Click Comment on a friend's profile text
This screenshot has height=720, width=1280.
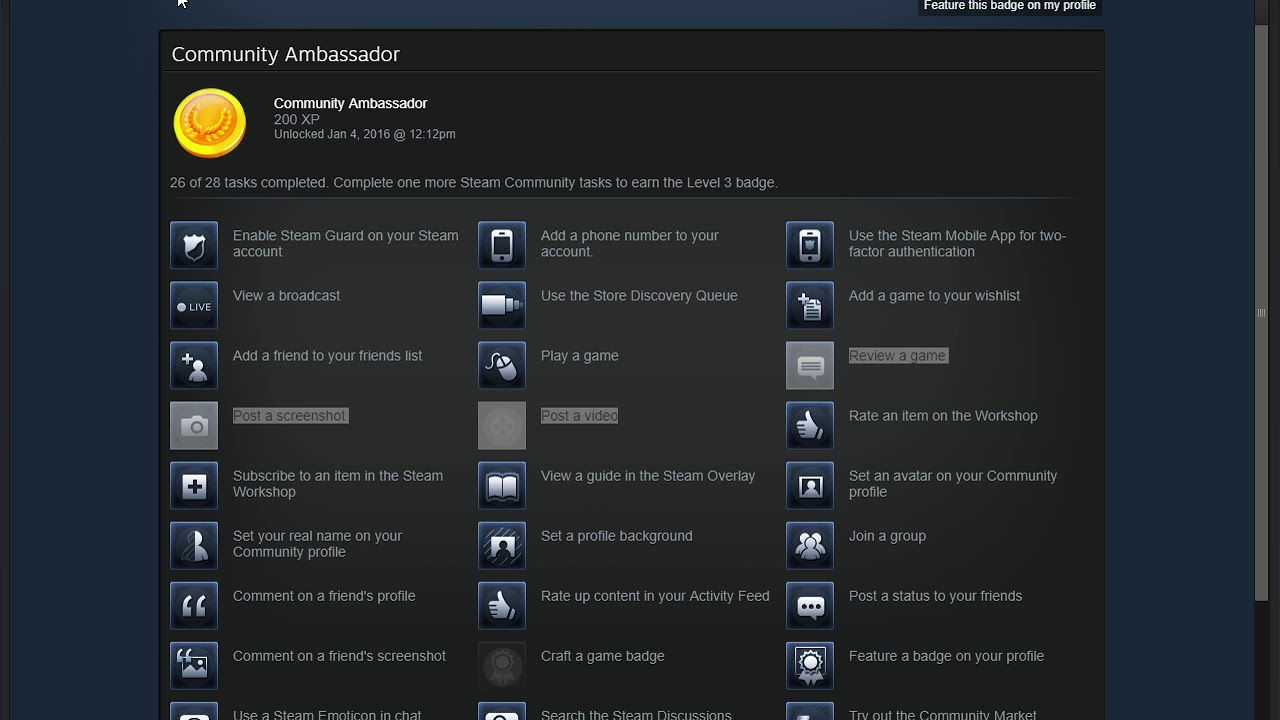click(324, 596)
